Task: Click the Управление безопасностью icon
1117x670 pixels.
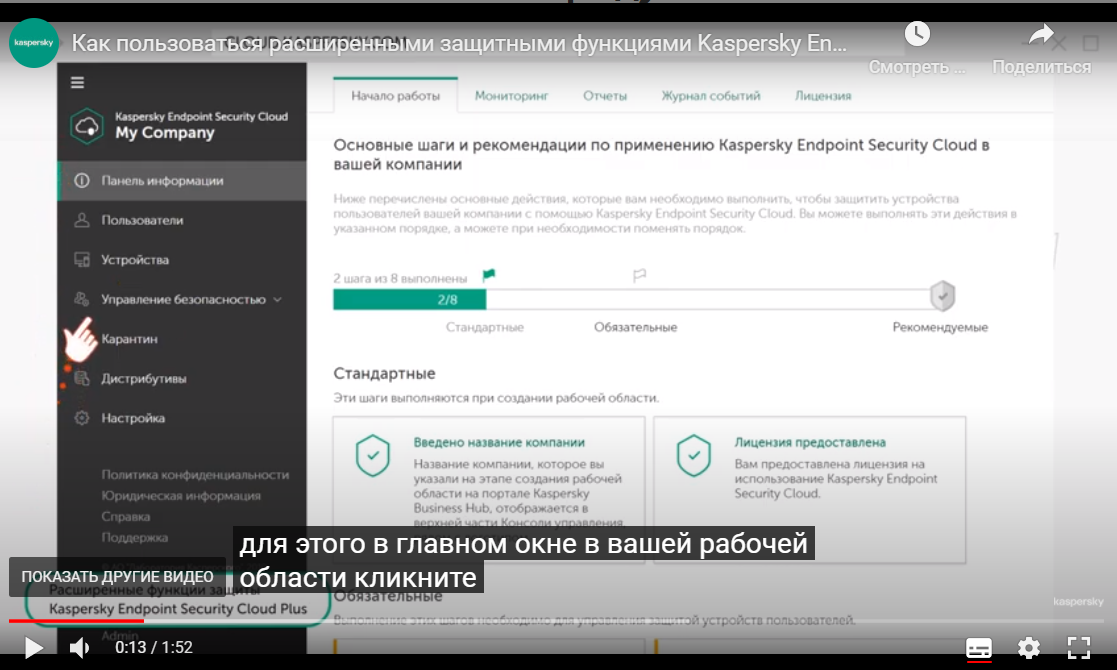Action: pyautogui.click(x=82, y=299)
